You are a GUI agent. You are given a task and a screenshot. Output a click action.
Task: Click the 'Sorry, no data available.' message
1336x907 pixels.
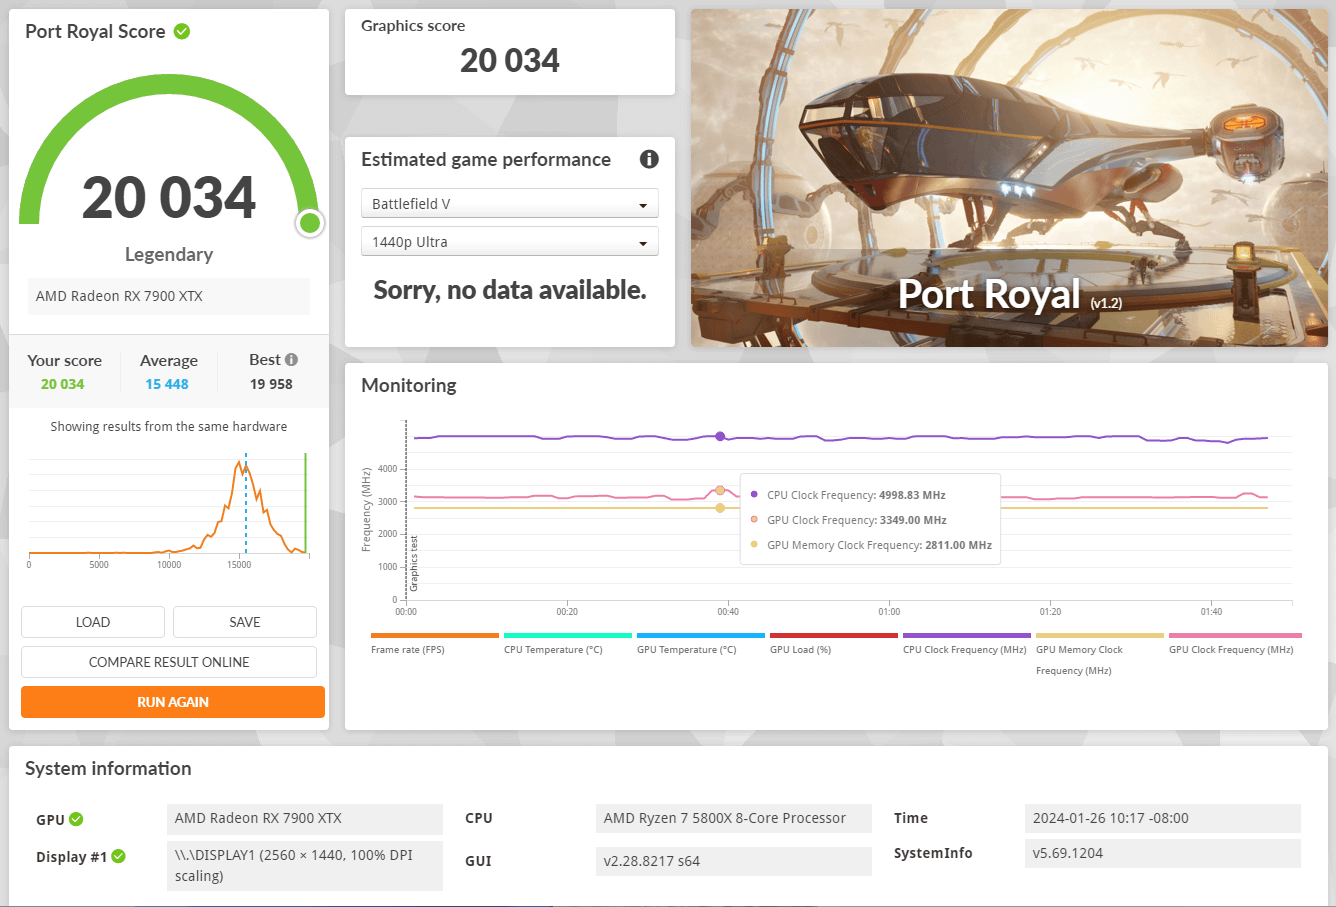(x=510, y=290)
